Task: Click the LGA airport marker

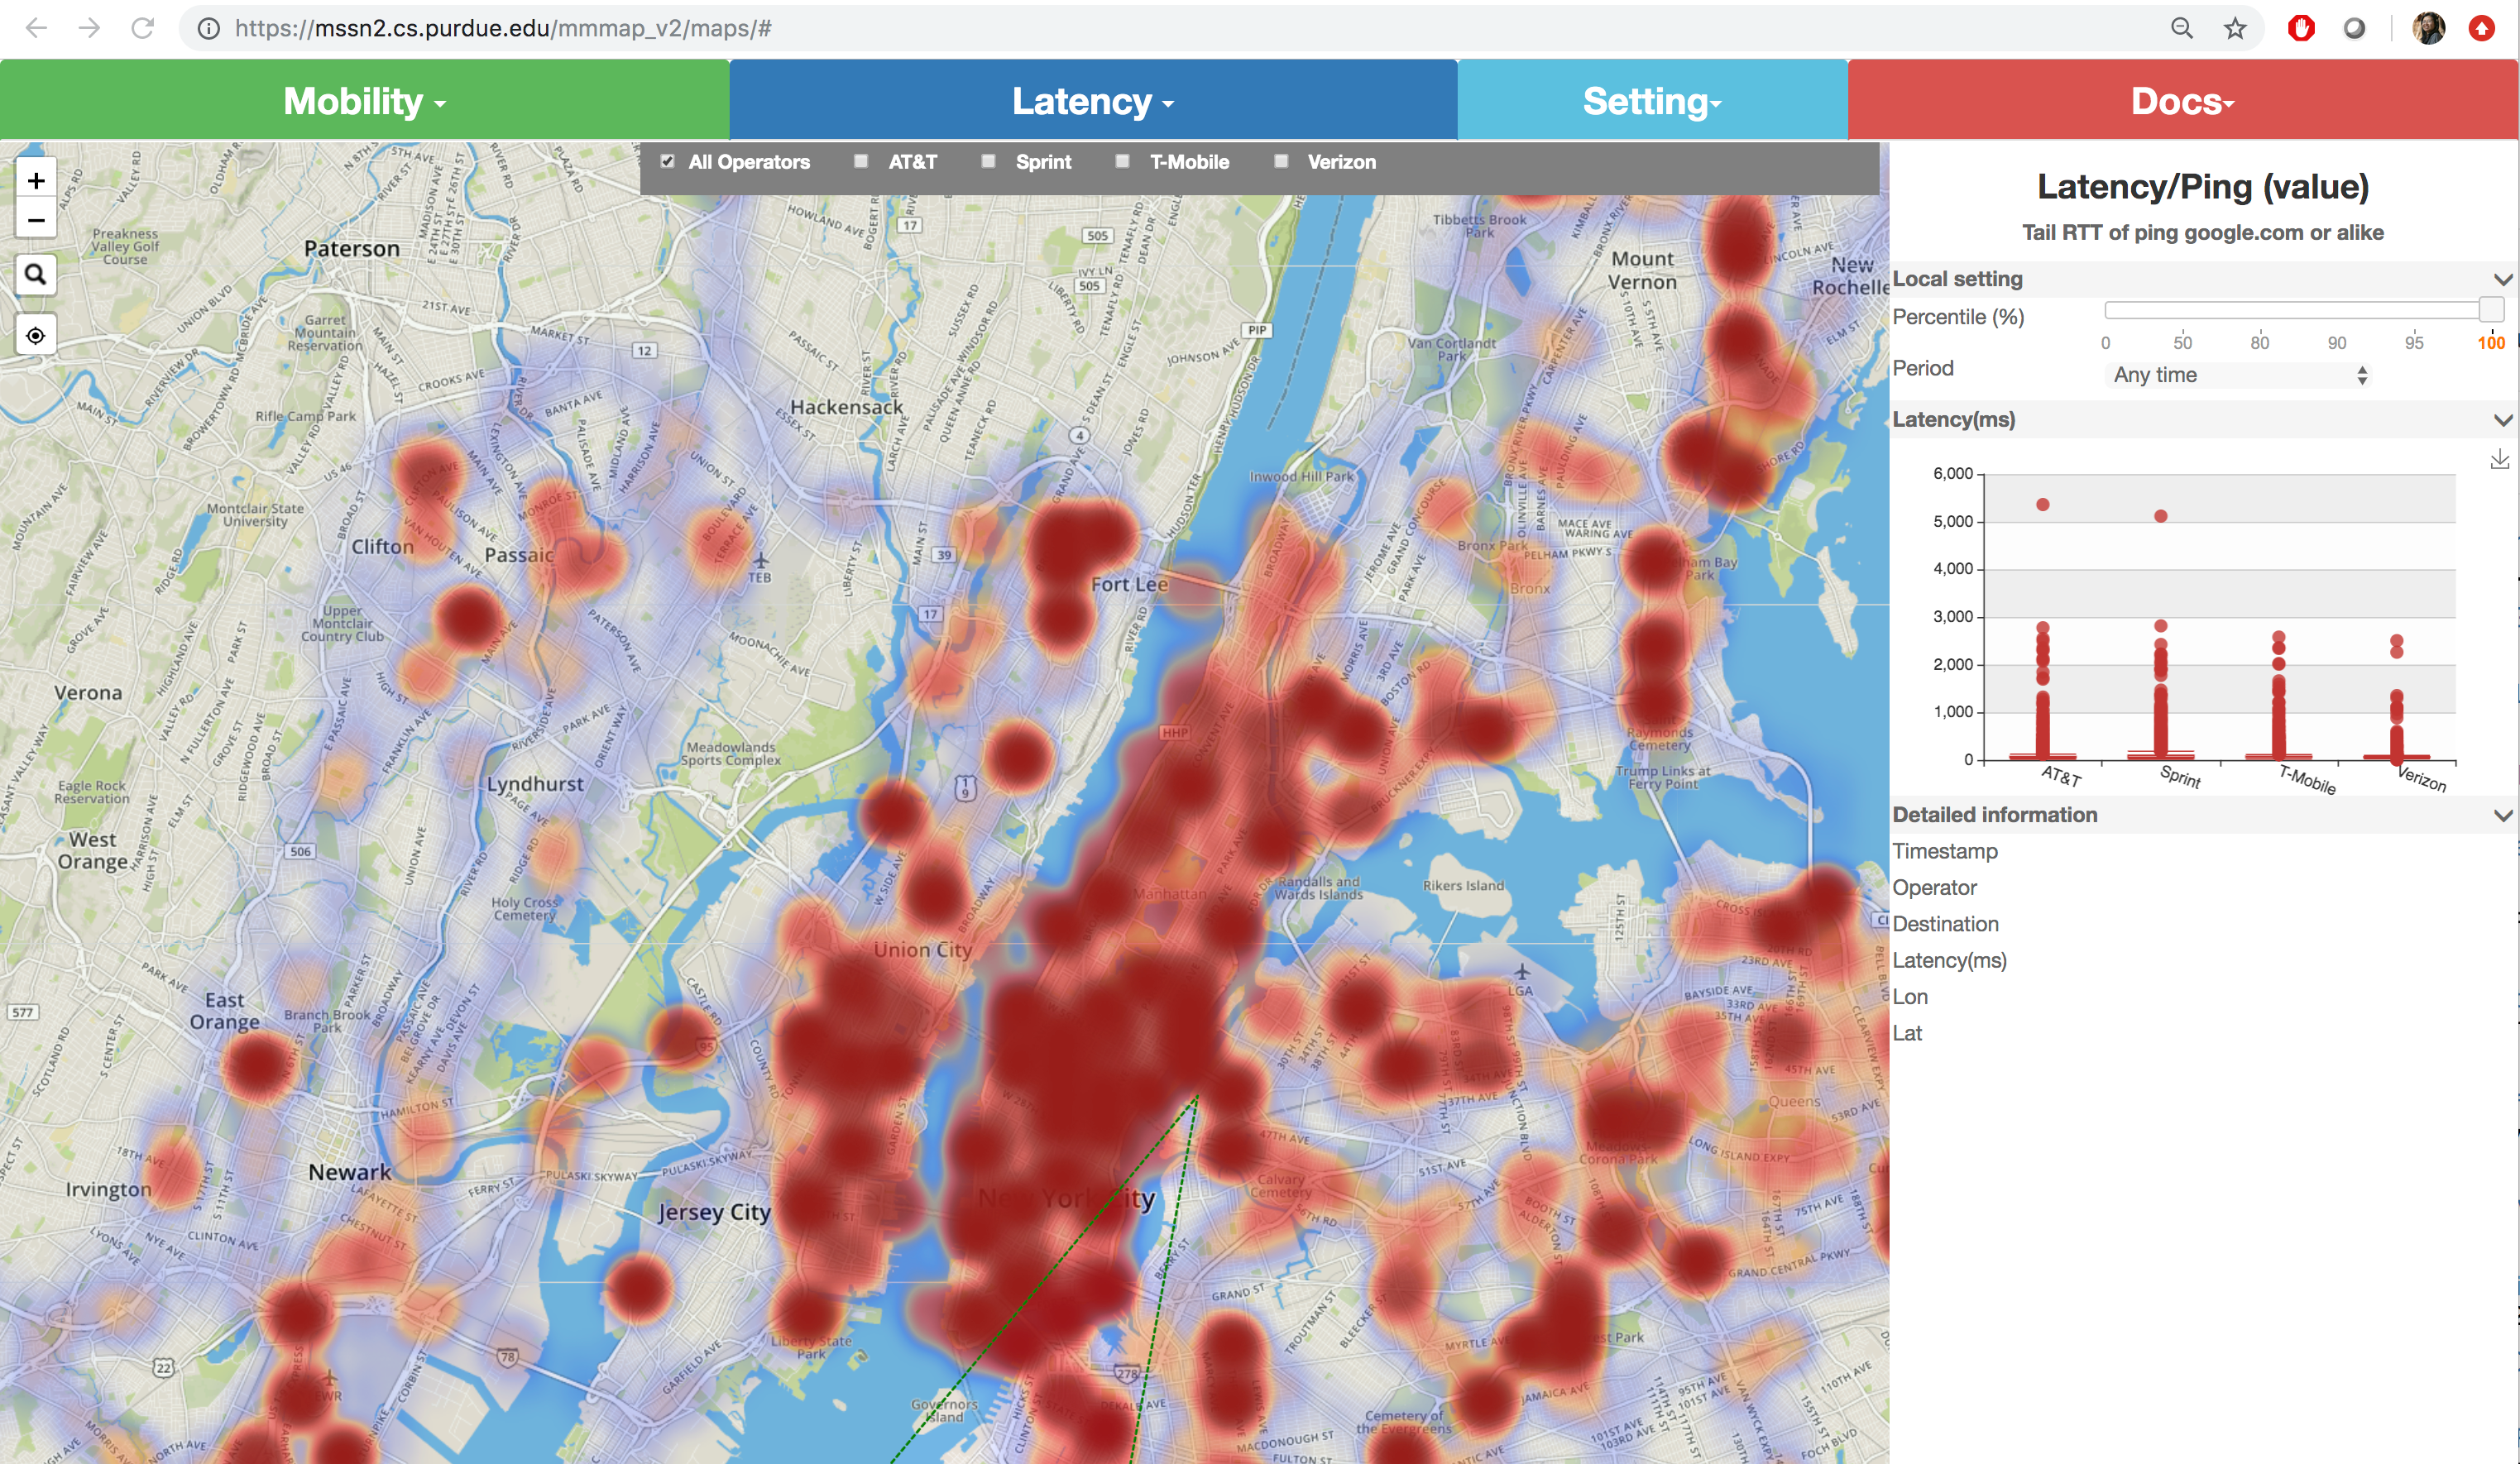Action: coord(1521,979)
